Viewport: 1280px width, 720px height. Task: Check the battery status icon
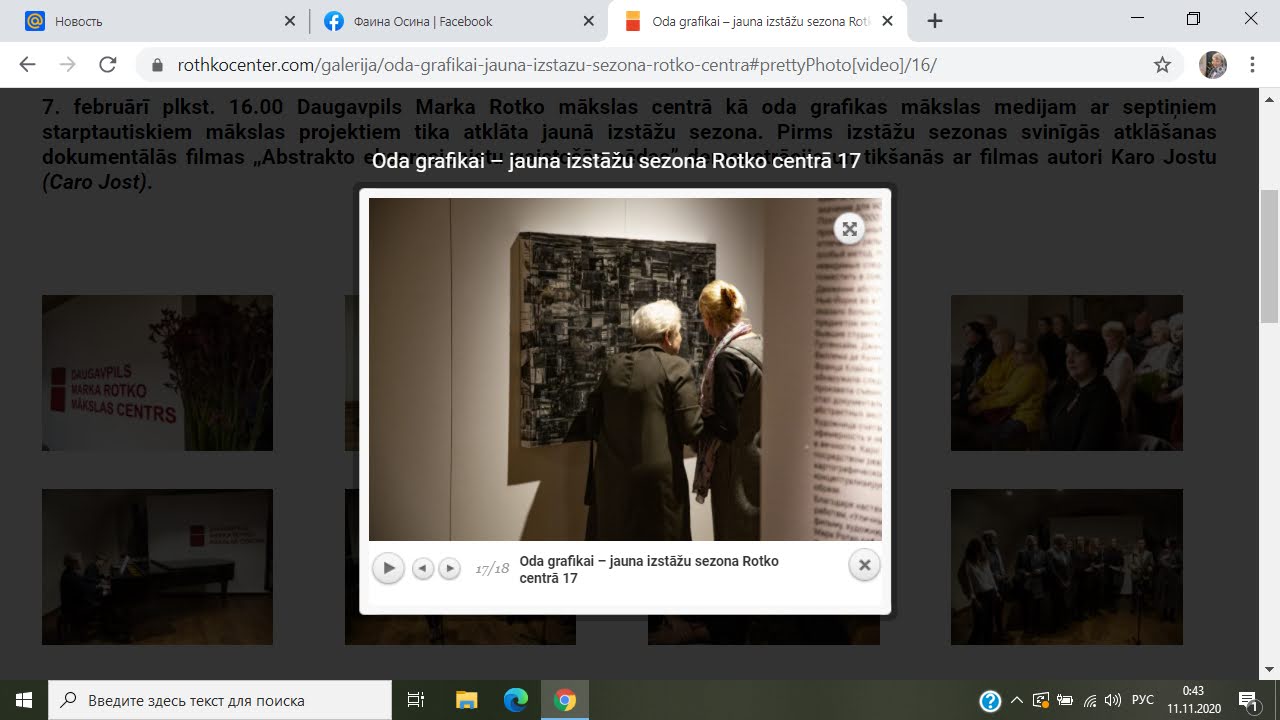click(x=1065, y=700)
